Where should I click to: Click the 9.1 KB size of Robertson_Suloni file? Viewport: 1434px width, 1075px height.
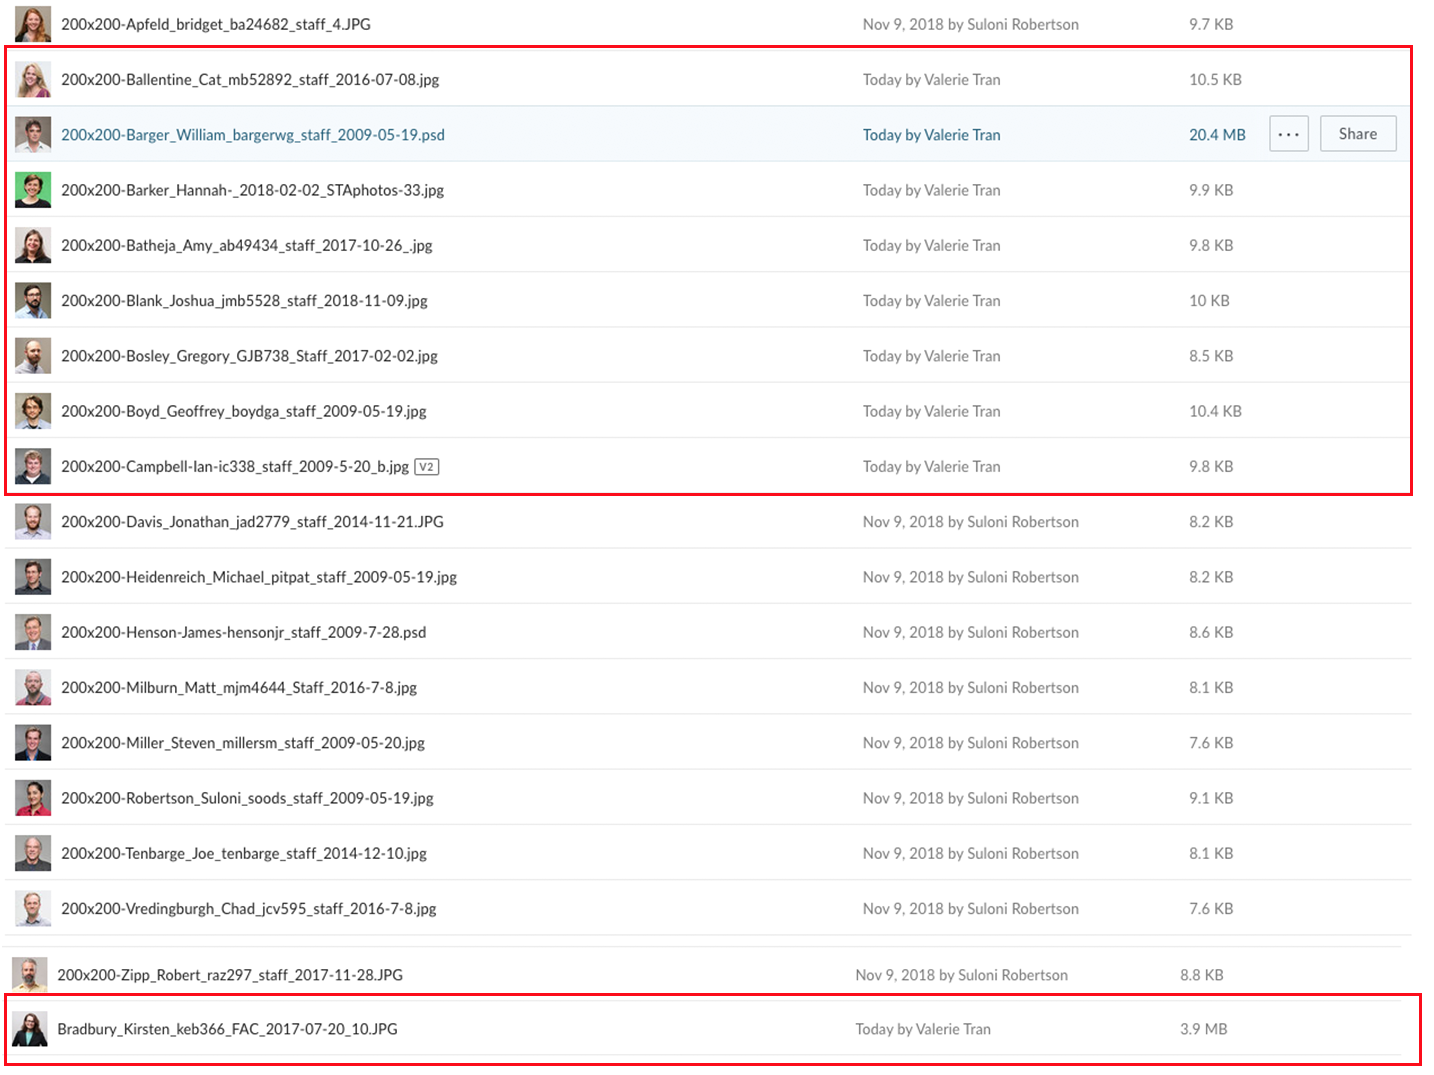coord(1211,798)
